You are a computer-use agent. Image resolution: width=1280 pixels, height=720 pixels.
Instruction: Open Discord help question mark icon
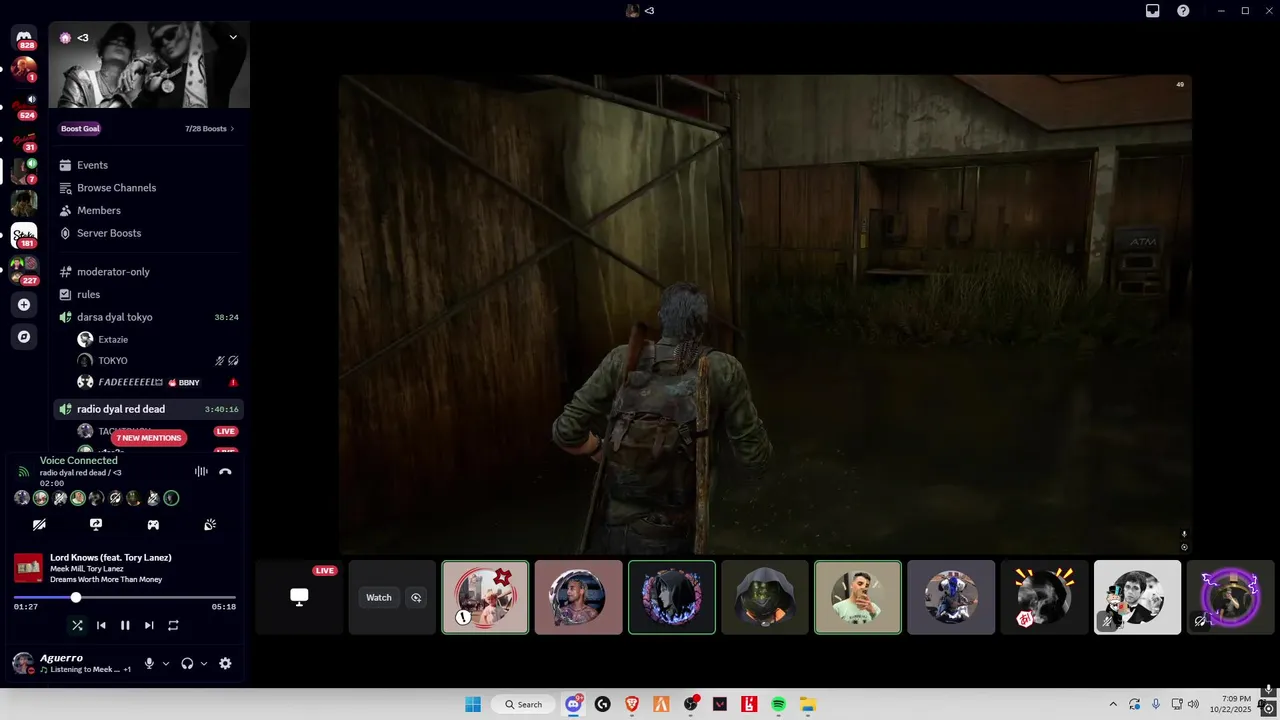(x=1183, y=10)
